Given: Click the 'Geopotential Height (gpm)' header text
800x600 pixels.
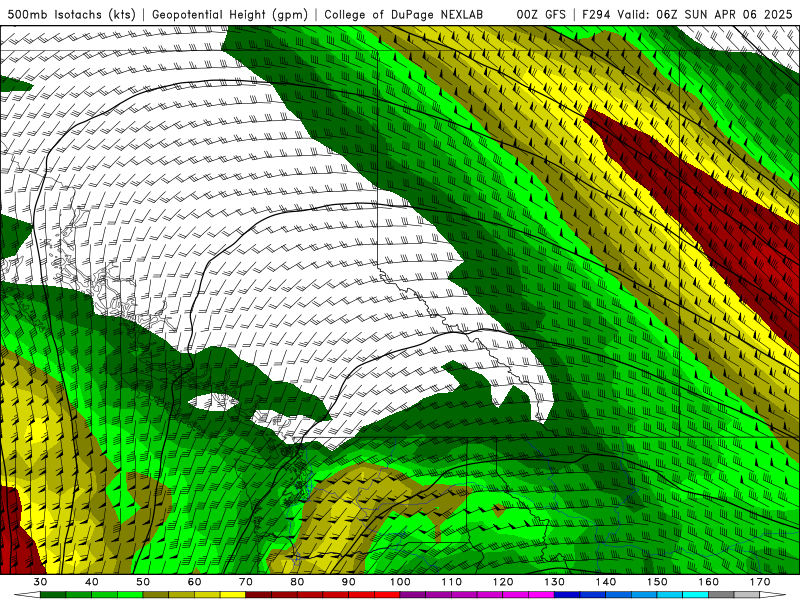Looking at the screenshot, I should 230,14.
